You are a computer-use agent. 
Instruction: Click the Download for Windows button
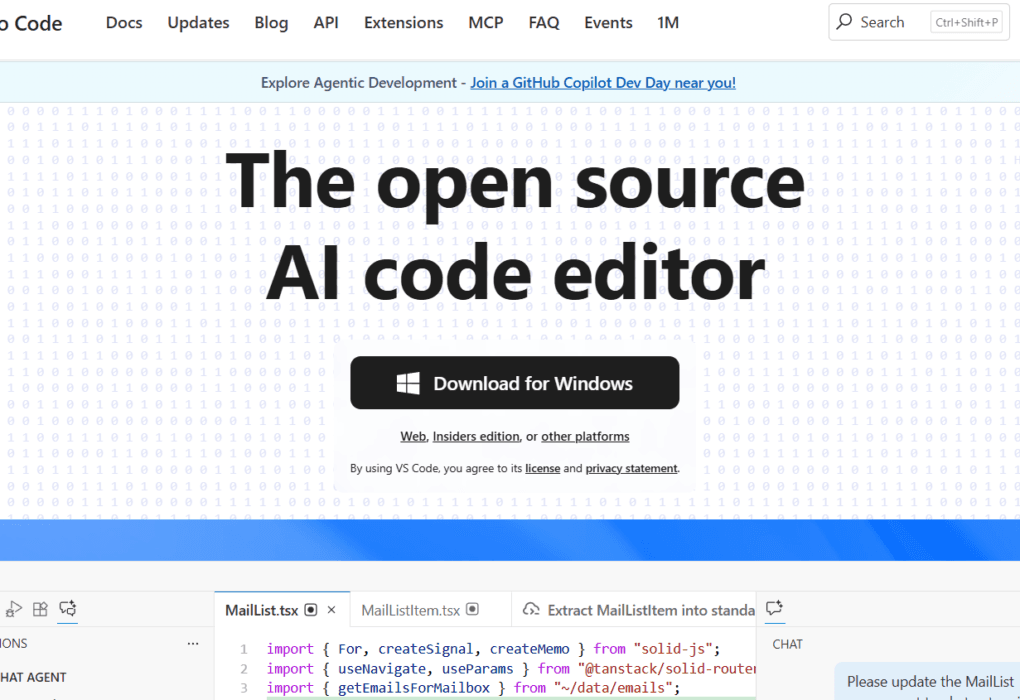pos(514,382)
